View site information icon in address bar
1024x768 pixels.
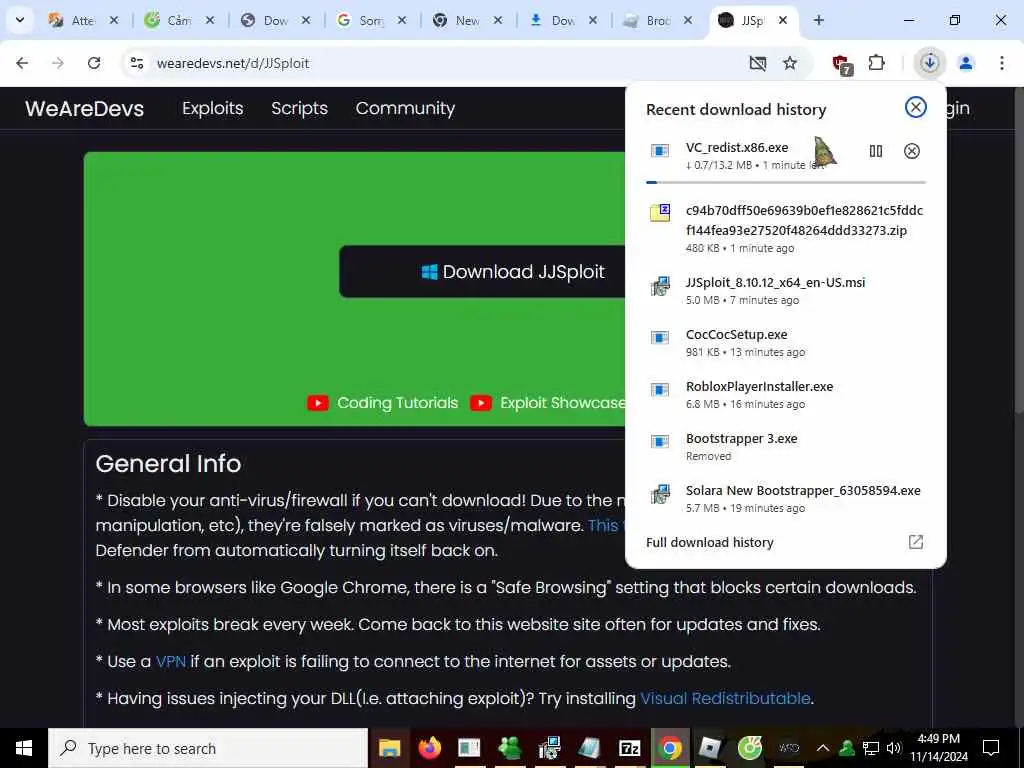[136, 63]
